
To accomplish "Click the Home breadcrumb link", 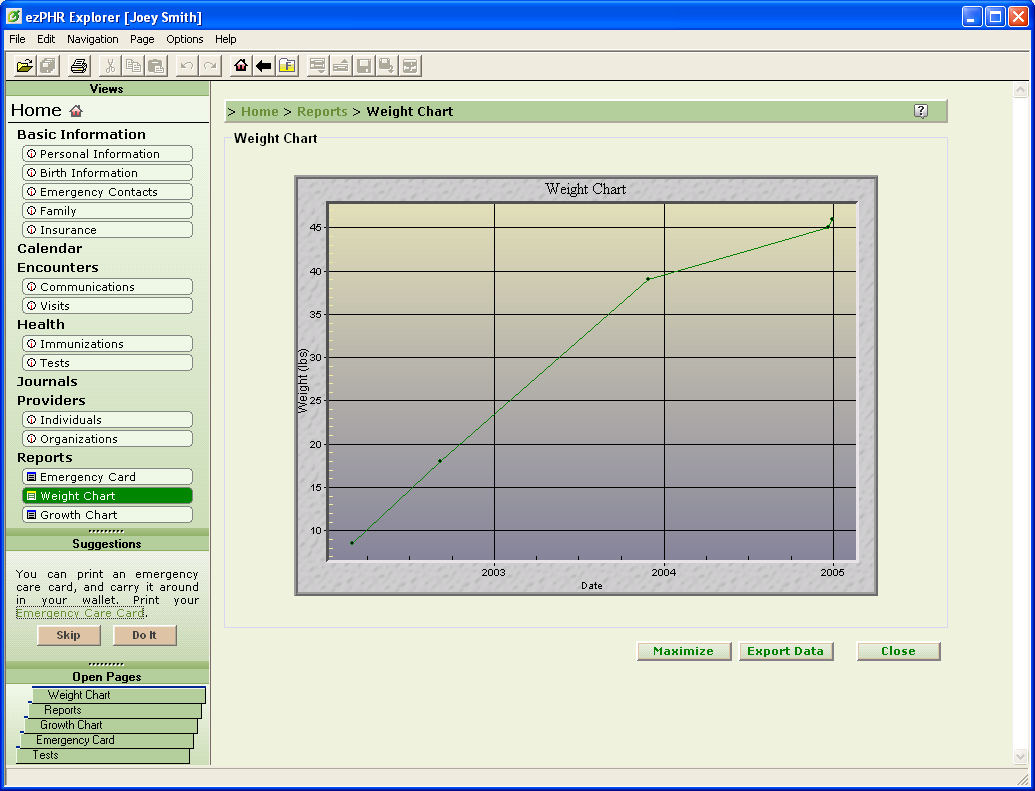I will click(x=259, y=112).
